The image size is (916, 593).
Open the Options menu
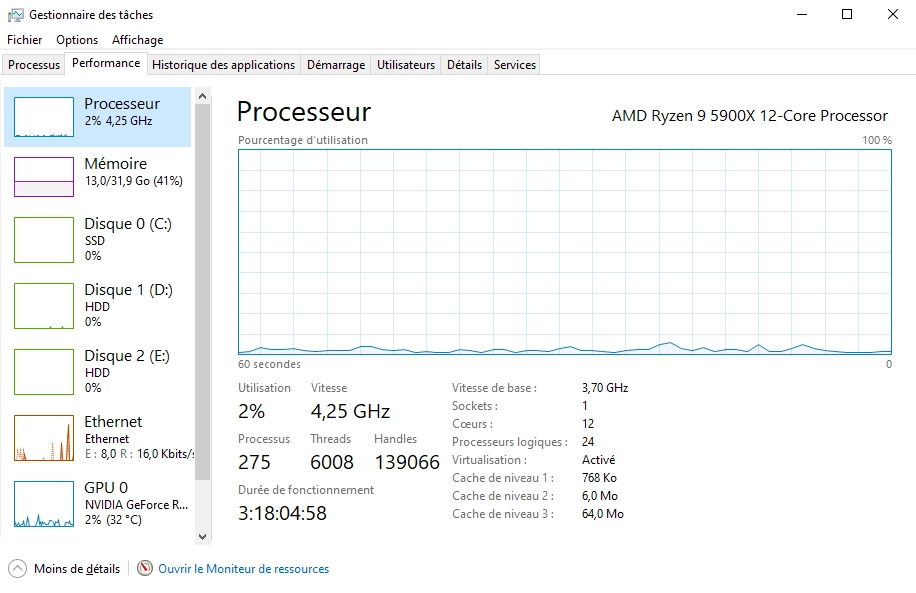77,40
